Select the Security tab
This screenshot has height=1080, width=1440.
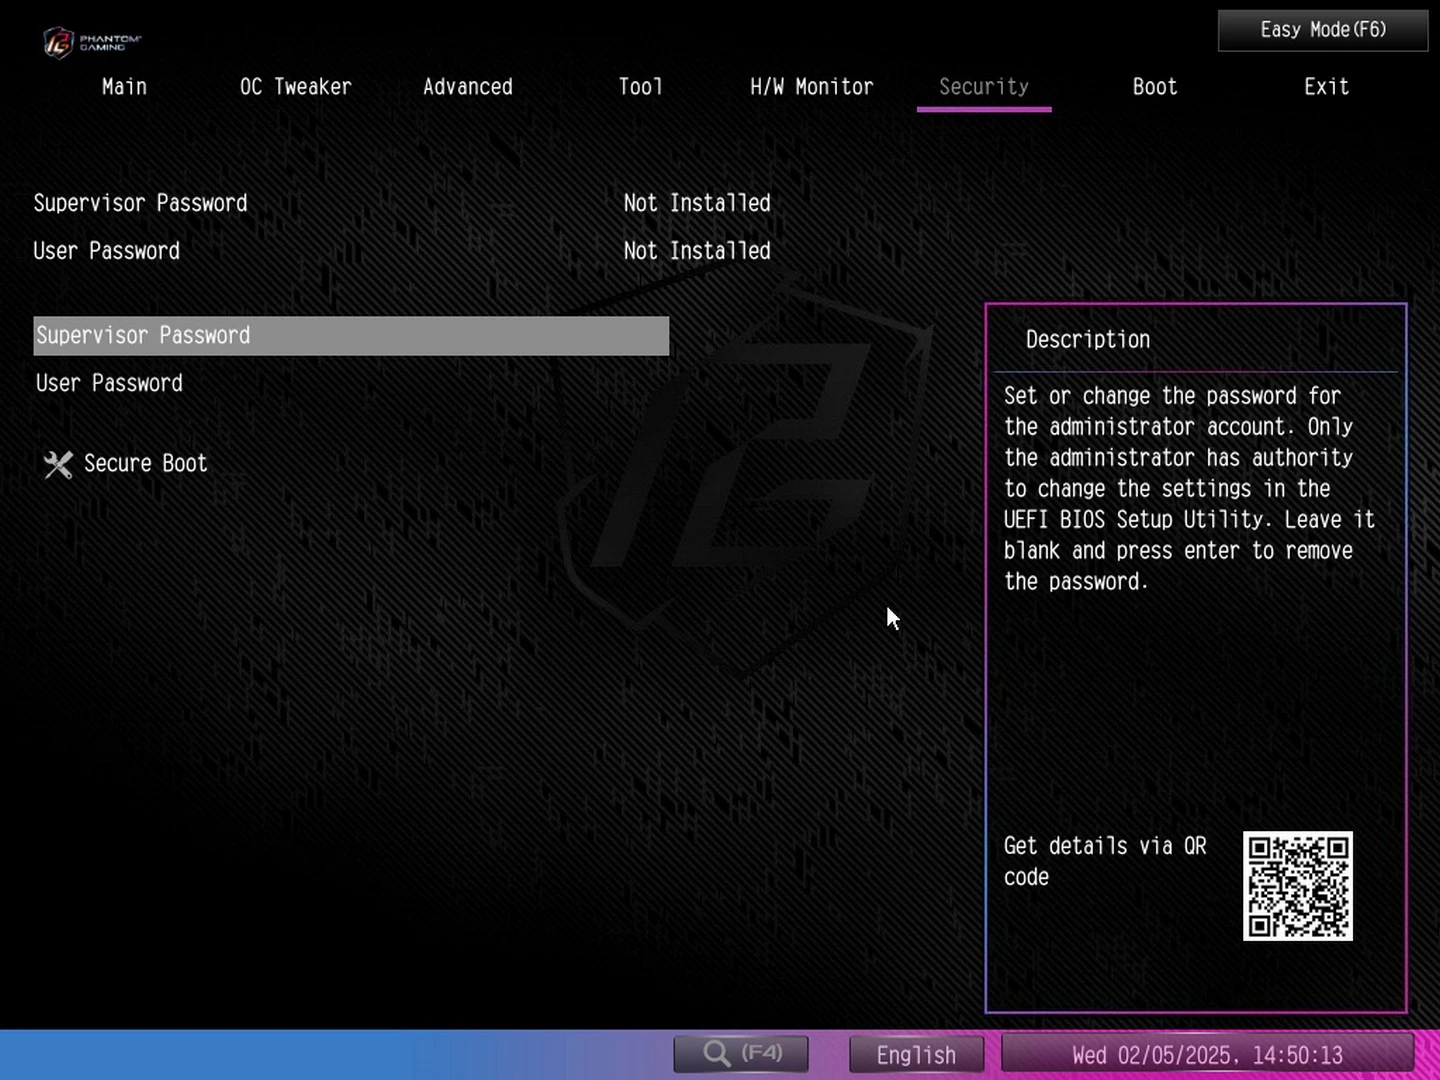983,87
